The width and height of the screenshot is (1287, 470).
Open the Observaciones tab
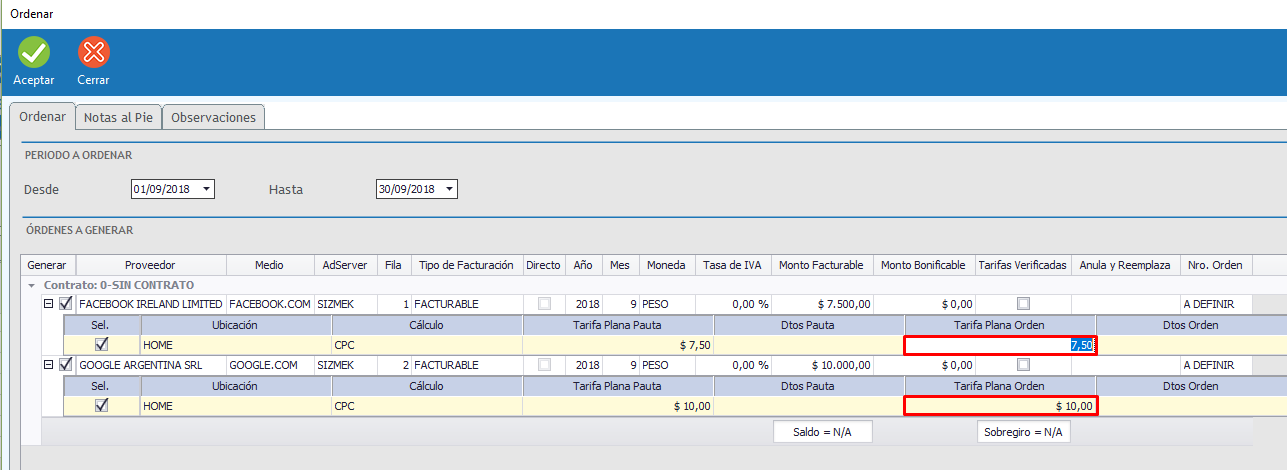tap(213, 117)
